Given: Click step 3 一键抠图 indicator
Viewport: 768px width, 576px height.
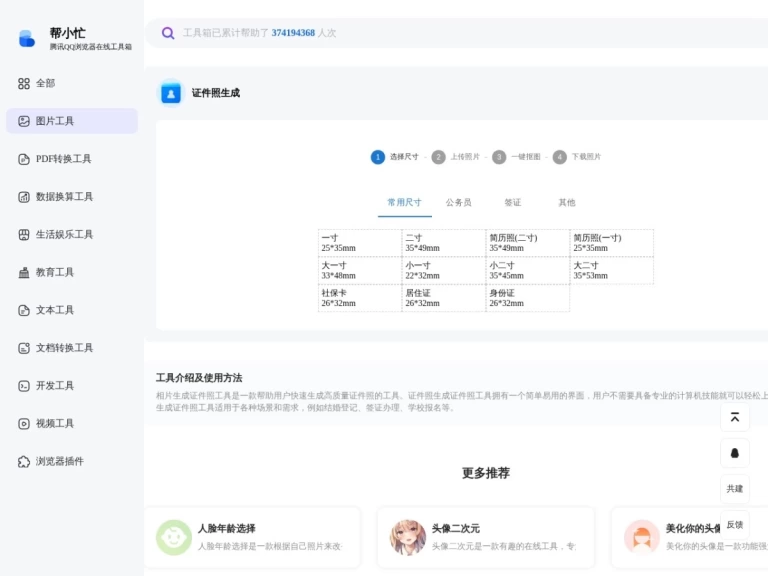Looking at the screenshot, I should 516,157.
